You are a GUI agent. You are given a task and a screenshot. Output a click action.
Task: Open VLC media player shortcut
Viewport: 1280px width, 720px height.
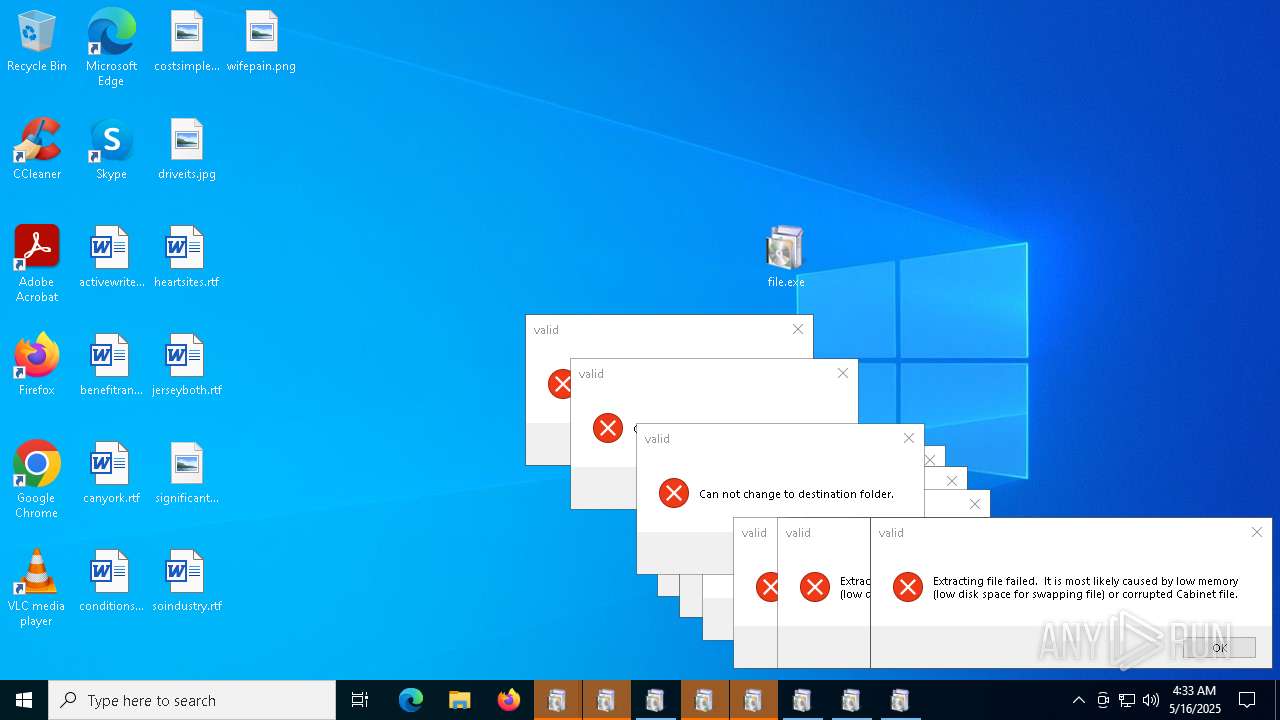pyautogui.click(x=37, y=588)
